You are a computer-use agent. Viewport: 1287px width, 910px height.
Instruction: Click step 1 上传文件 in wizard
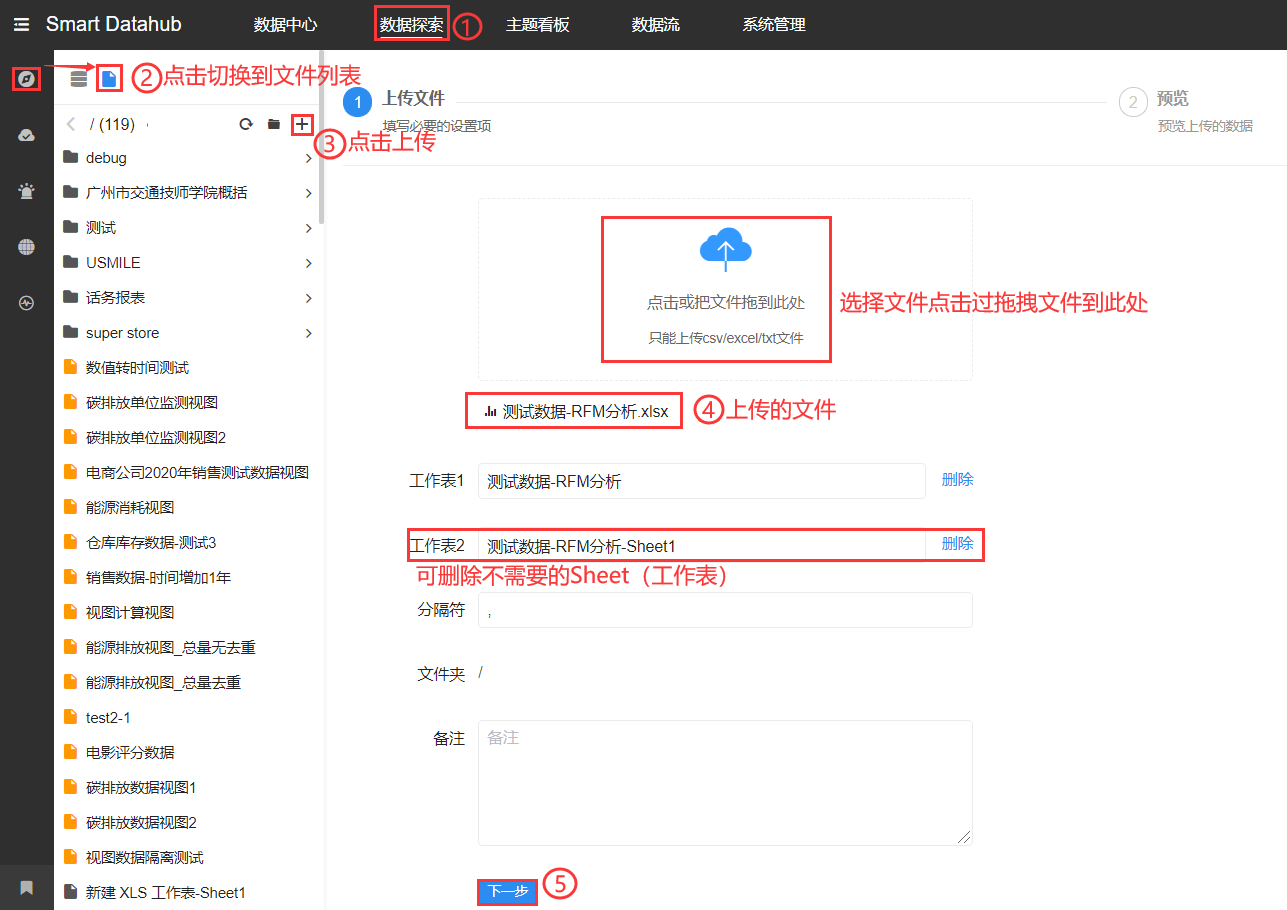click(x=413, y=99)
